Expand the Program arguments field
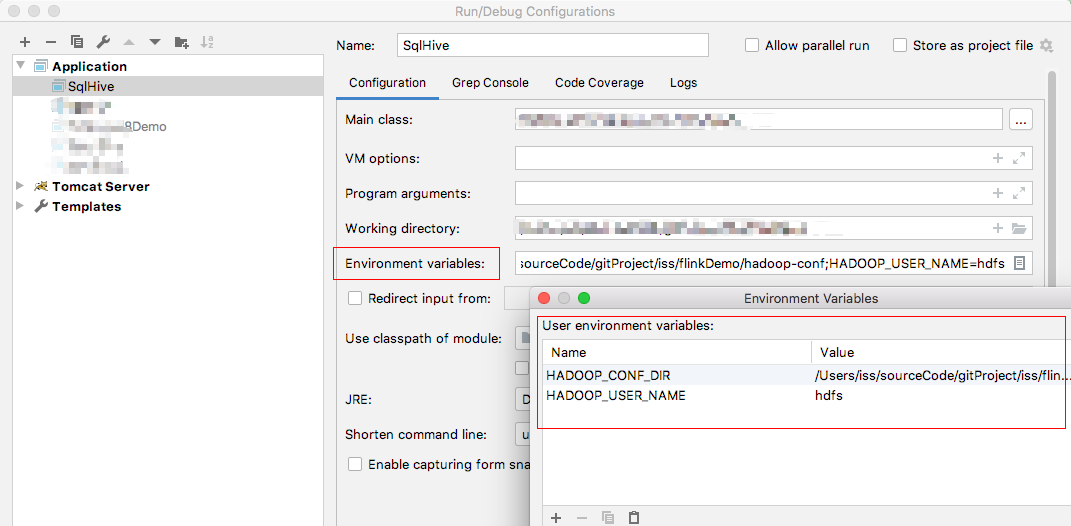 pos(1019,193)
